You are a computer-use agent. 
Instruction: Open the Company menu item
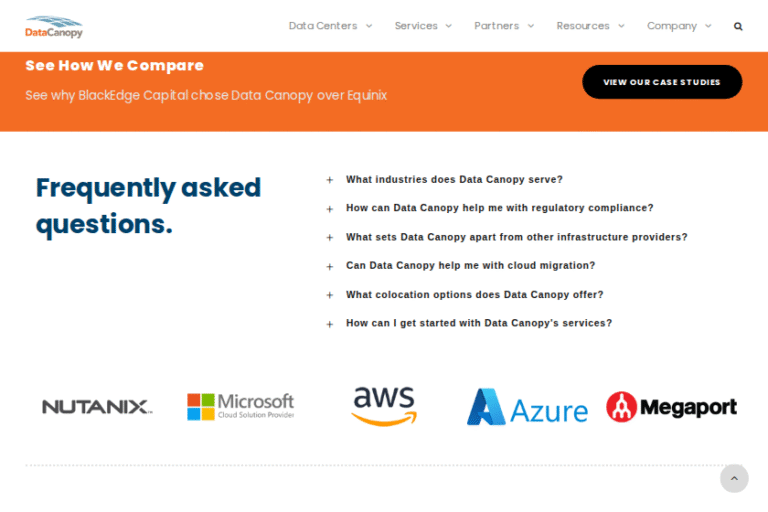[x=679, y=26]
